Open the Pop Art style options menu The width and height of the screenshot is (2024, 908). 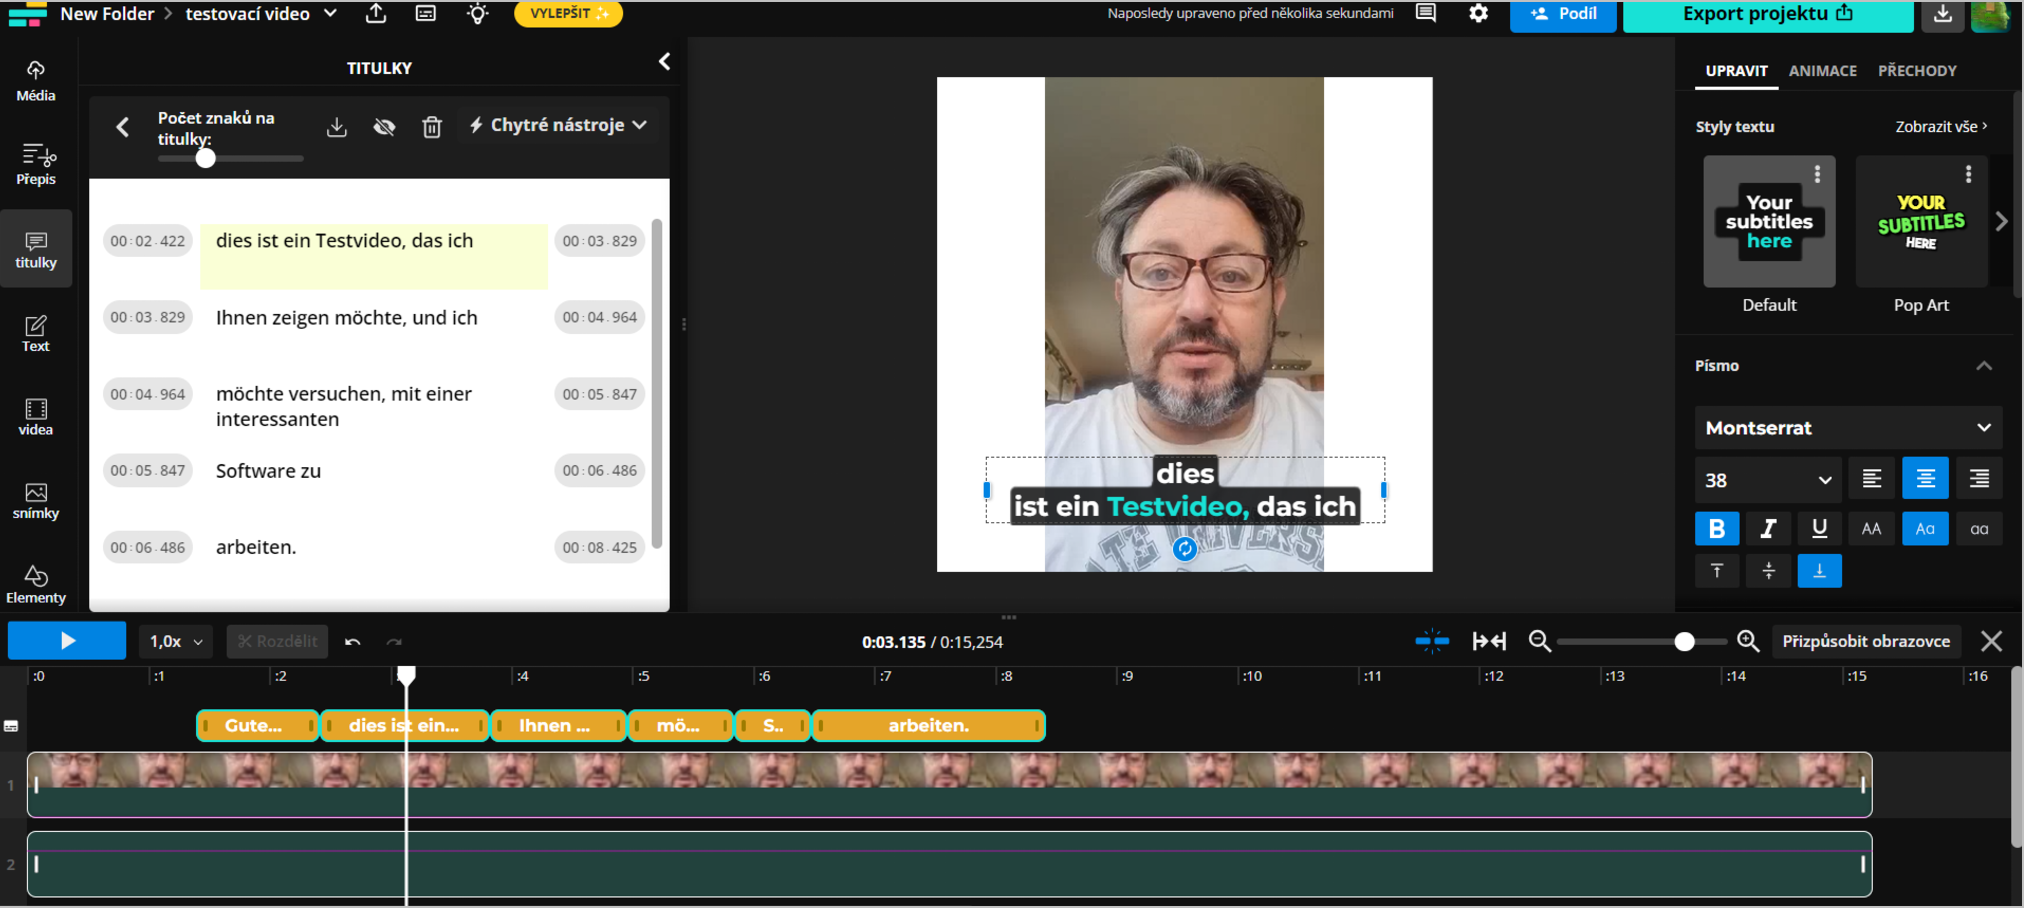1968,174
